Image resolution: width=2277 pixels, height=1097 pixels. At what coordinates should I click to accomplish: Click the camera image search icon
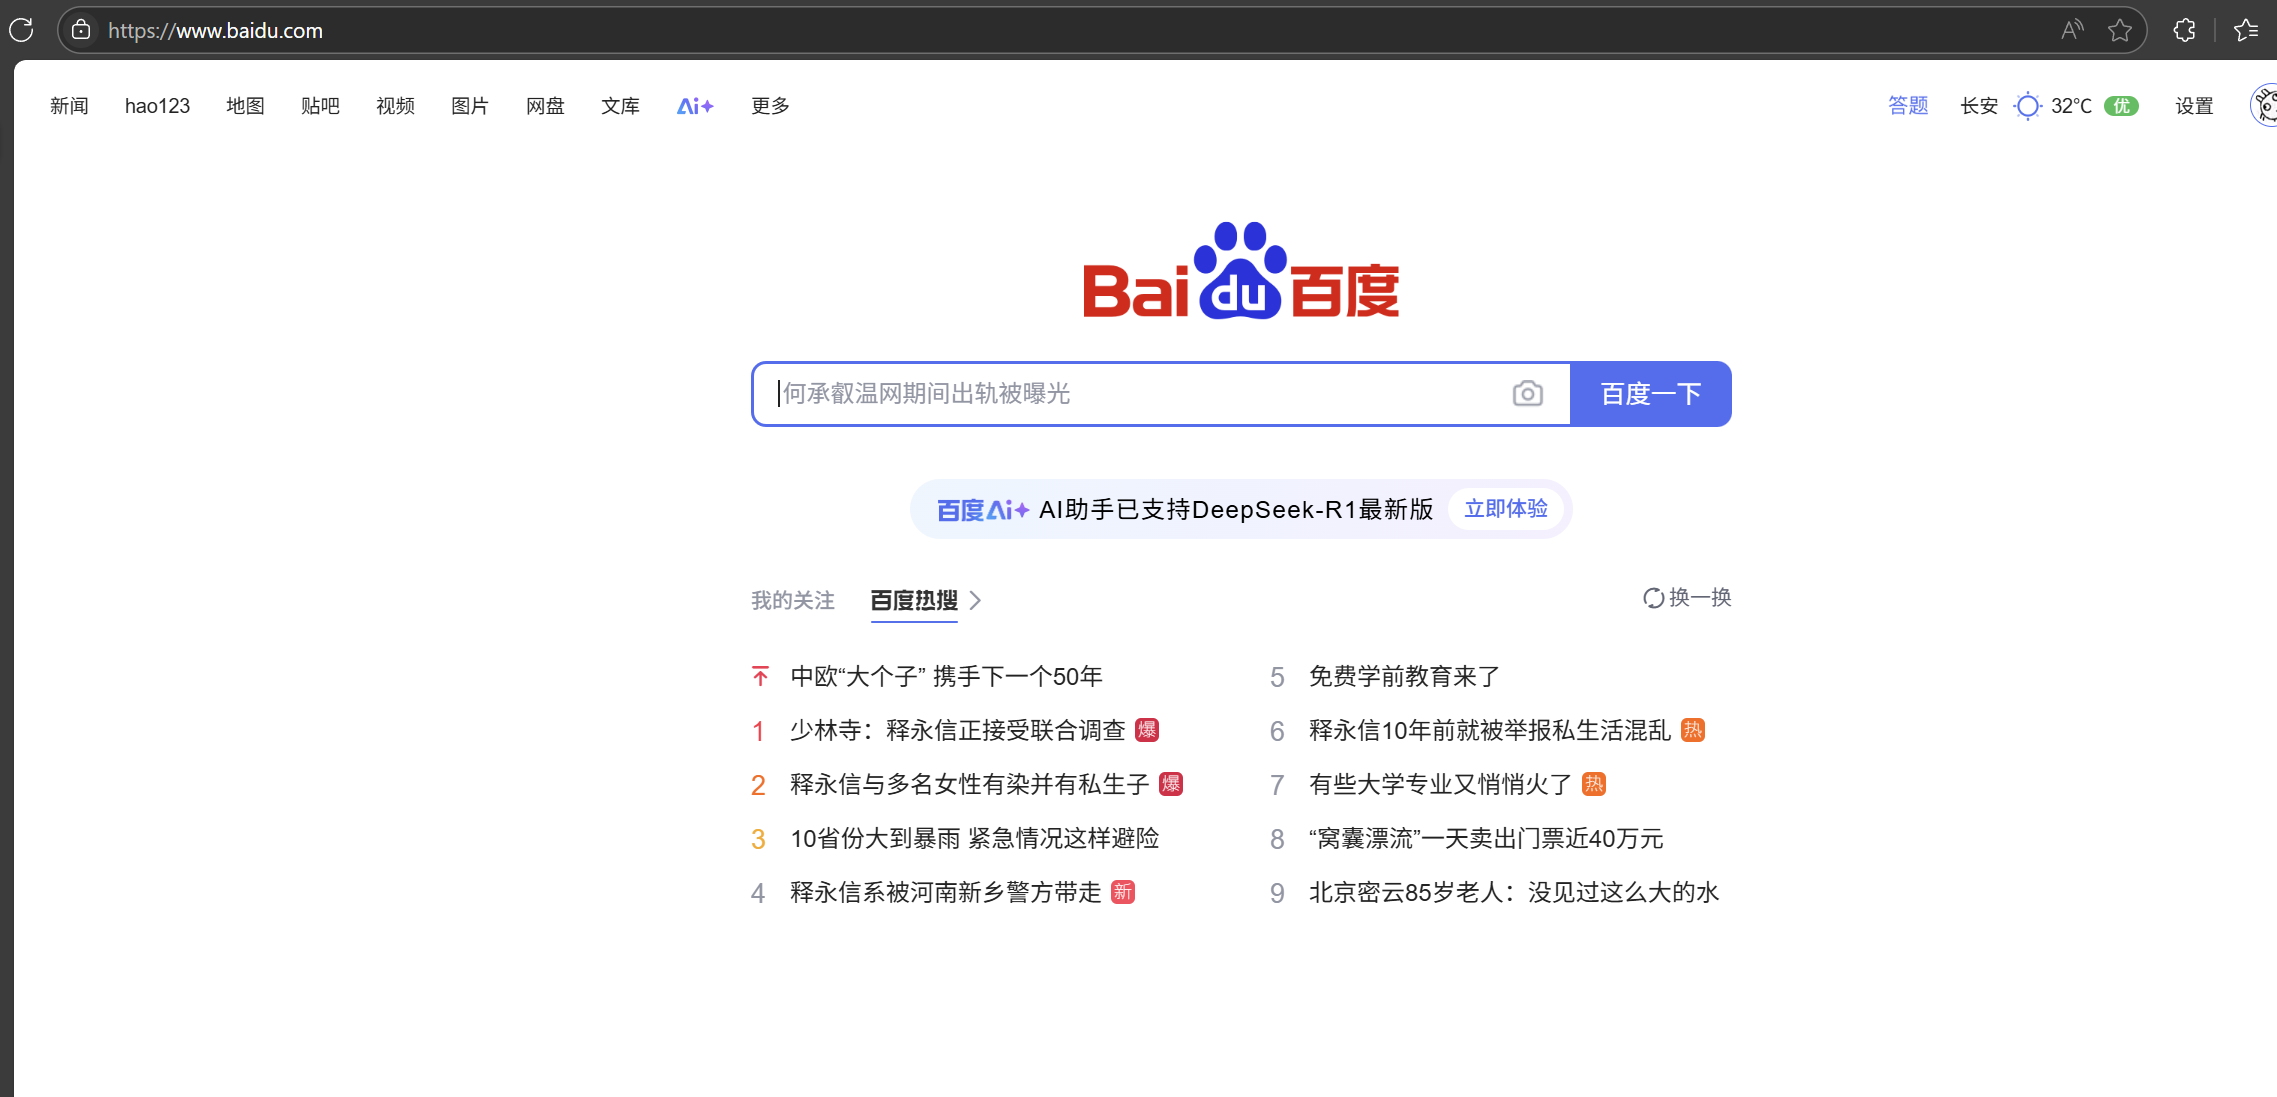coord(1527,393)
